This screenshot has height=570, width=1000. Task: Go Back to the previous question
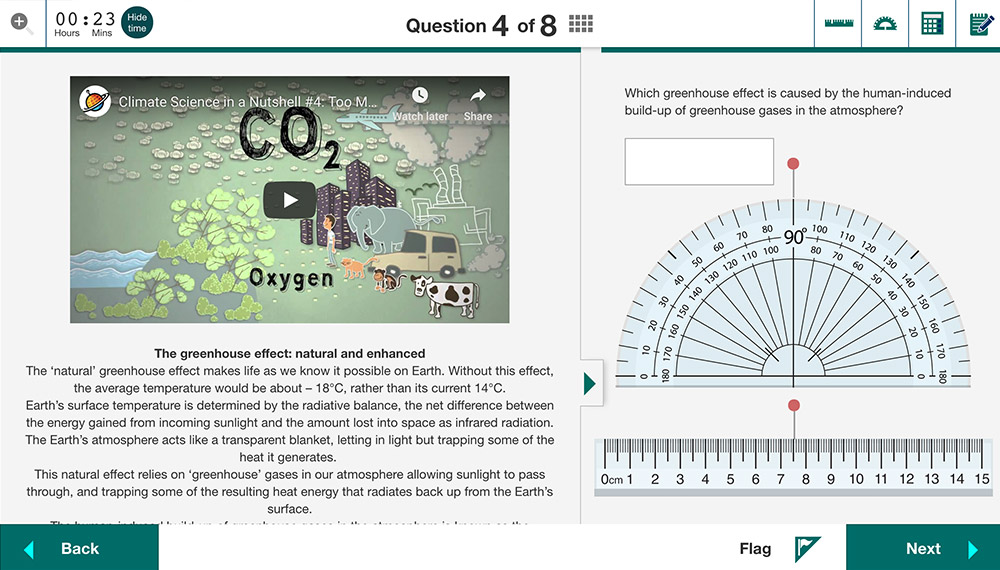pyautogui.click(x=79, y=548)
